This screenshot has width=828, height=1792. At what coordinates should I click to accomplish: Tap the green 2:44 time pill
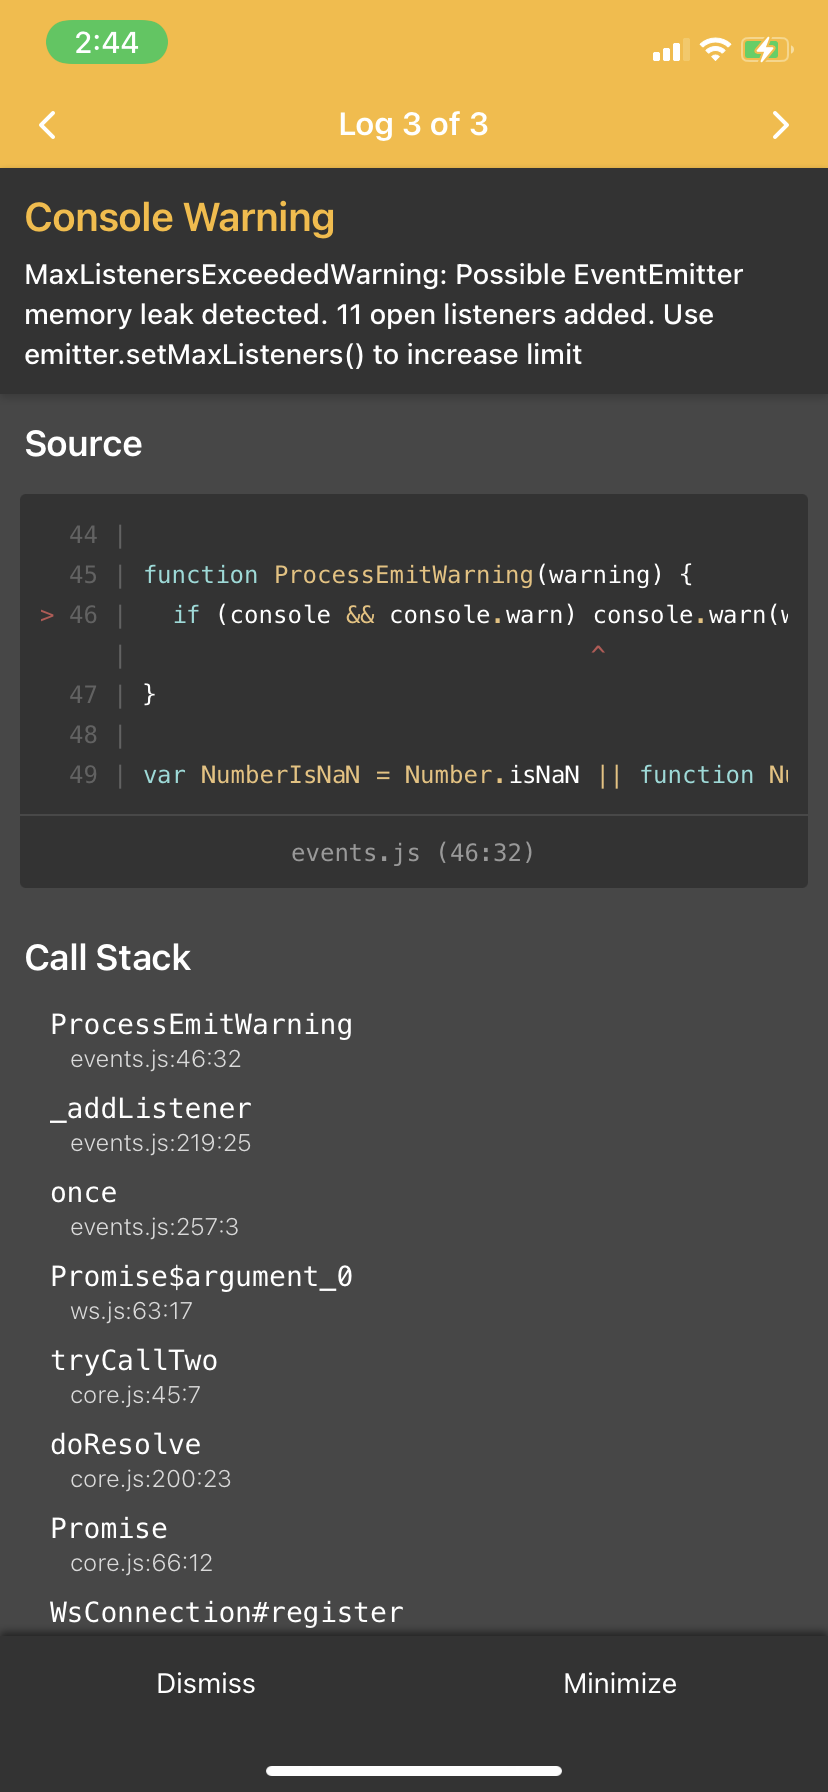click(107, 42)
